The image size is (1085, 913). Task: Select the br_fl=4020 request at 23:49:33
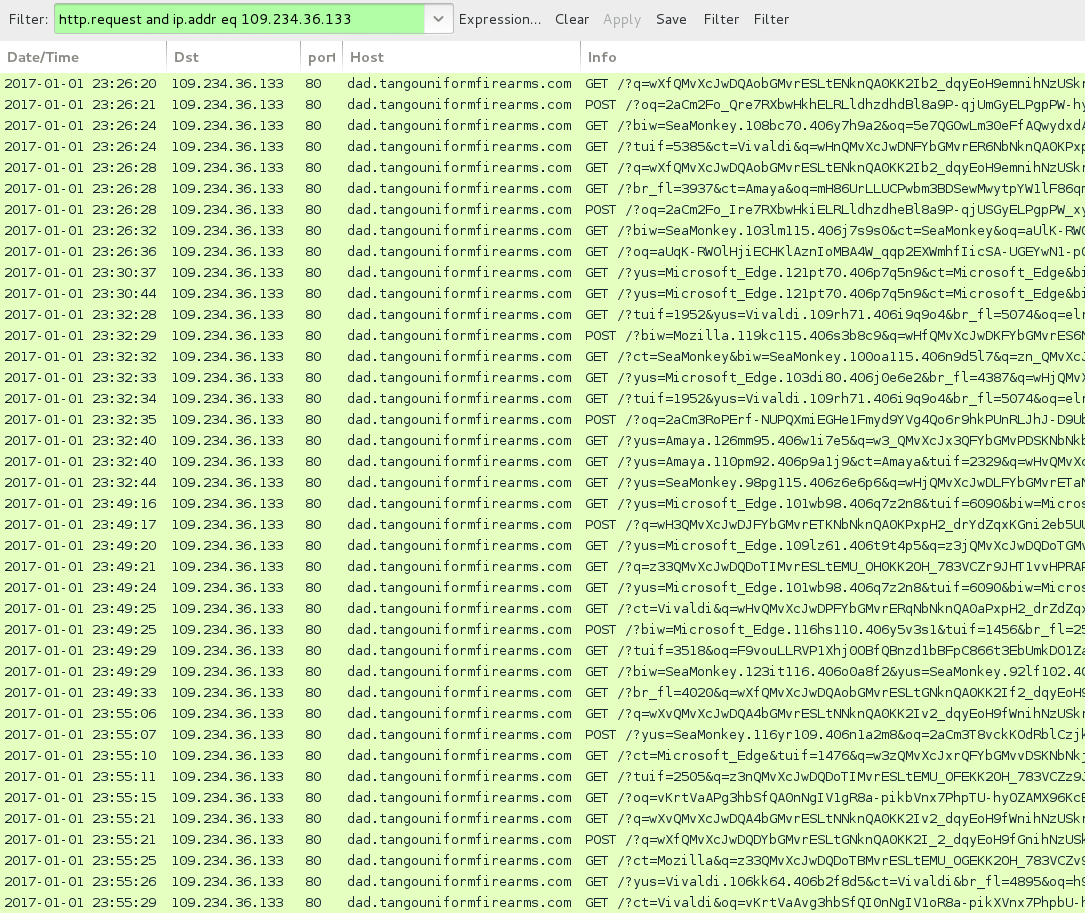click(542, 692)
